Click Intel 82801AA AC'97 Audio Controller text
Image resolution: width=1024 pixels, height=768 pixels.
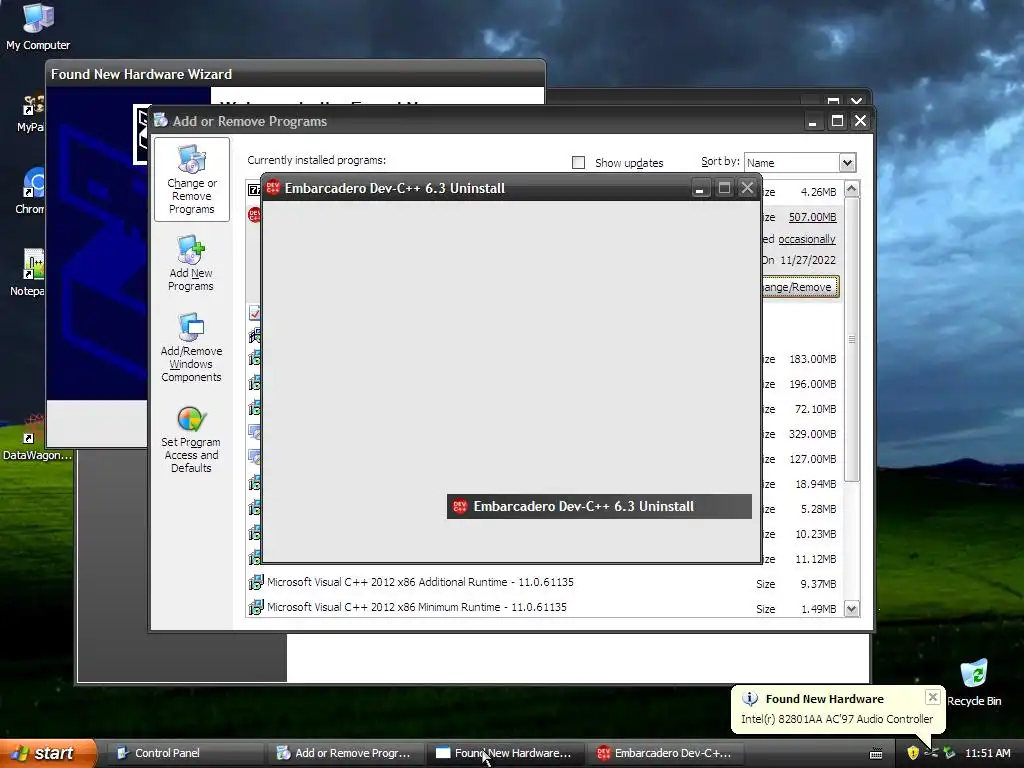[x=837, y=718]
